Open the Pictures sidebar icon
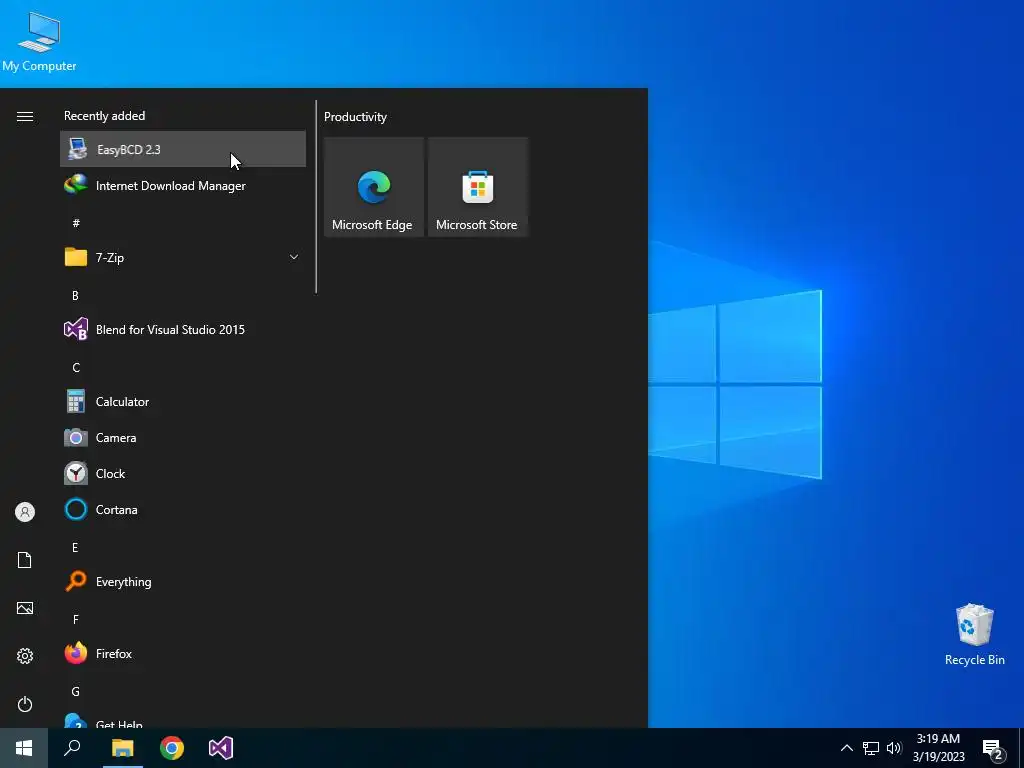The height and width of the screenshot is (768, 1024). pos(25,608)
